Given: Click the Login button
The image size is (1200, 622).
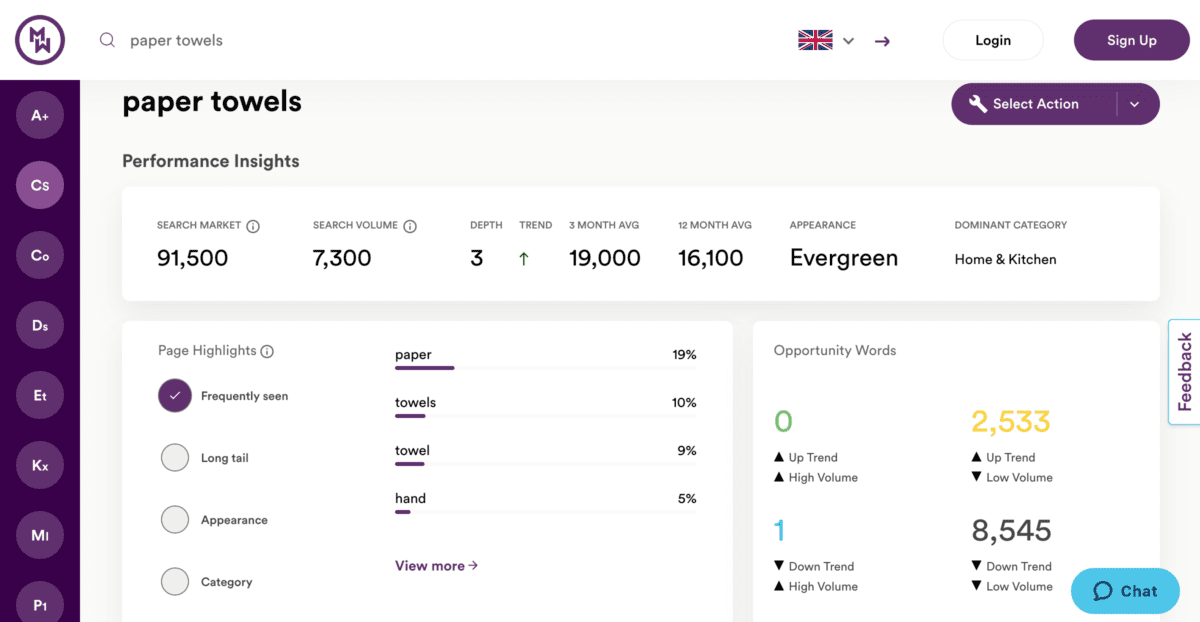Looking at the screenshot, I should [993, 40].
